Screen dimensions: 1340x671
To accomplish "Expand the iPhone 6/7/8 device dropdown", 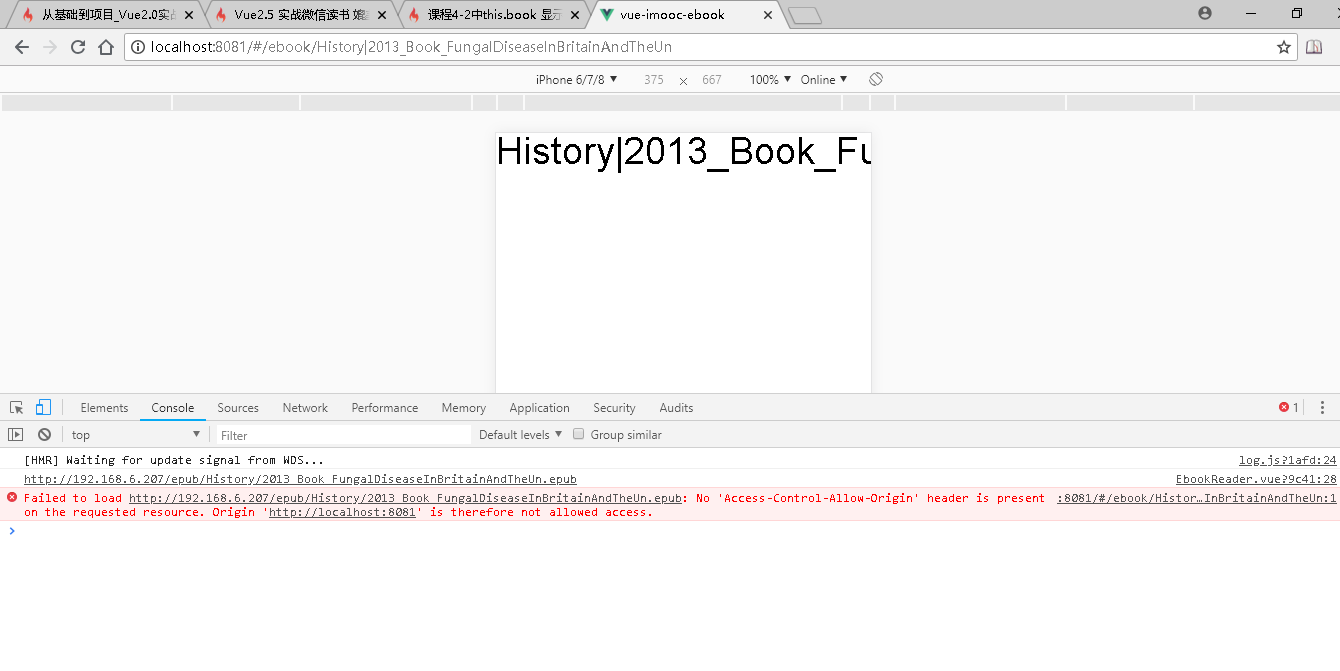I will tap(577, 79).
